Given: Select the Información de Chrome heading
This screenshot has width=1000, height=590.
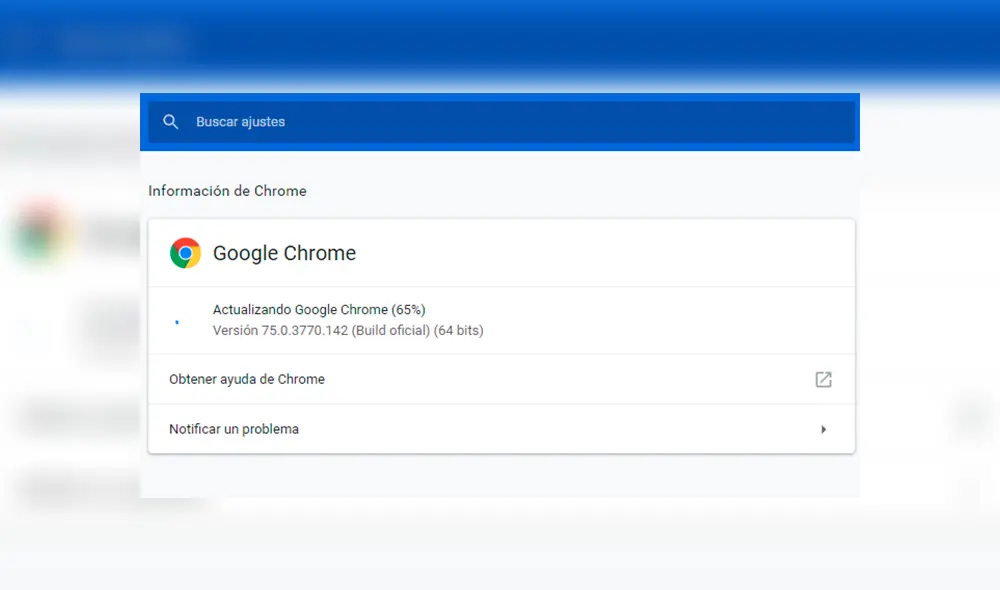Looking at the screenshot, I should point(227,190).
